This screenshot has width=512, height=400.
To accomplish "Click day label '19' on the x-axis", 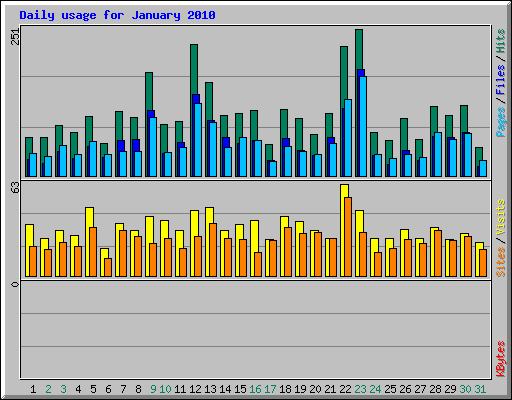I will (300, 389).
